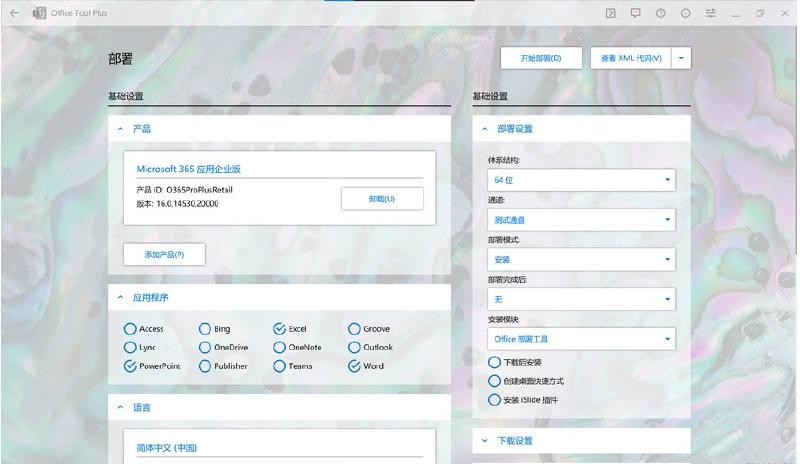Open the feedback chat icon
Screen dimensions: 800x464
[x=635, y=13]
